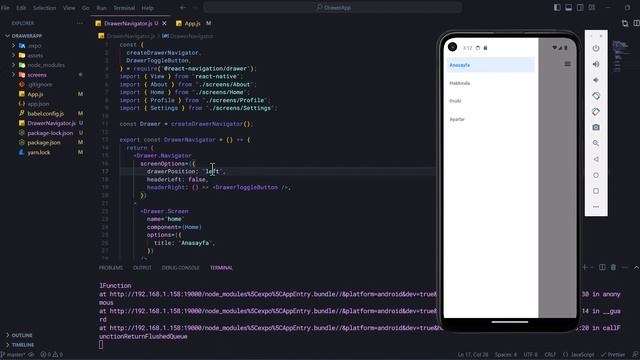Expand the .expo folder

13,46
